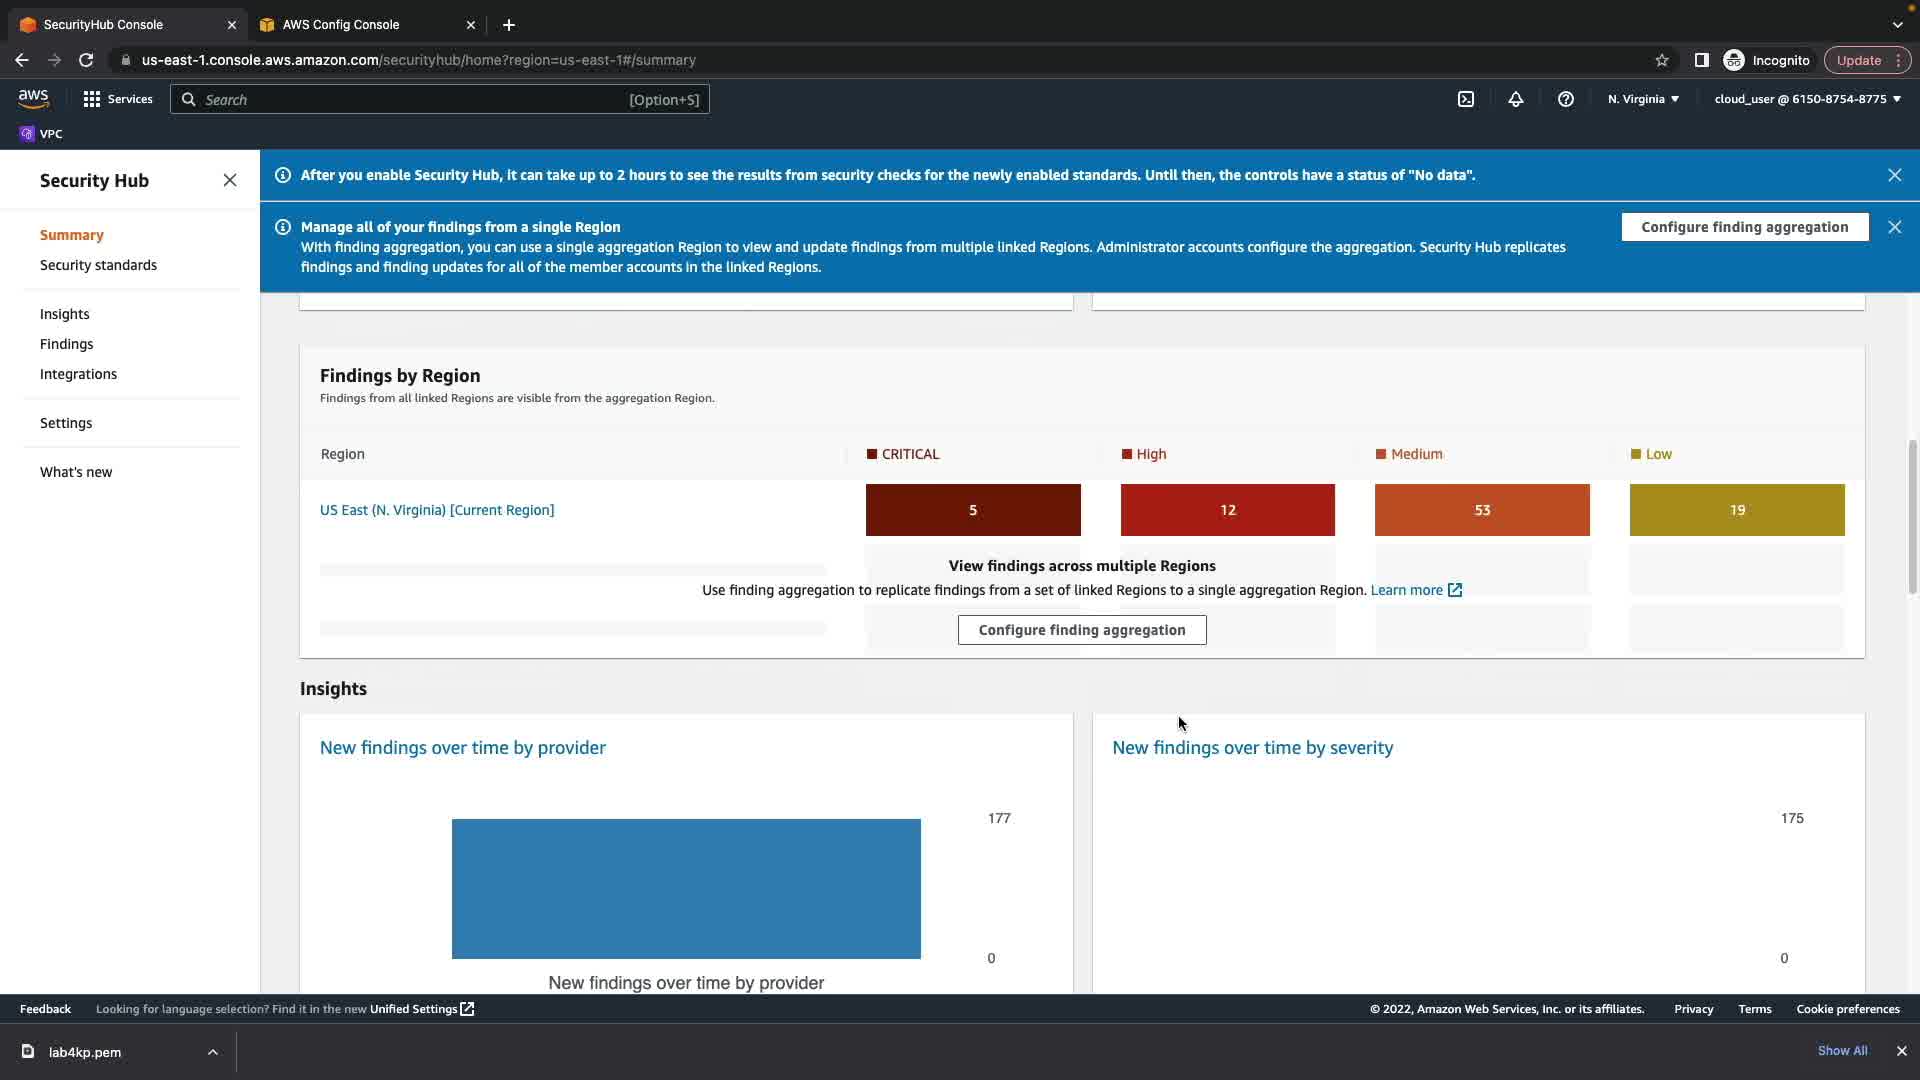Viewport: 1920px width, 1080px height.
Task: Switch to AWS Config Console tab
Action: point(341,24)
